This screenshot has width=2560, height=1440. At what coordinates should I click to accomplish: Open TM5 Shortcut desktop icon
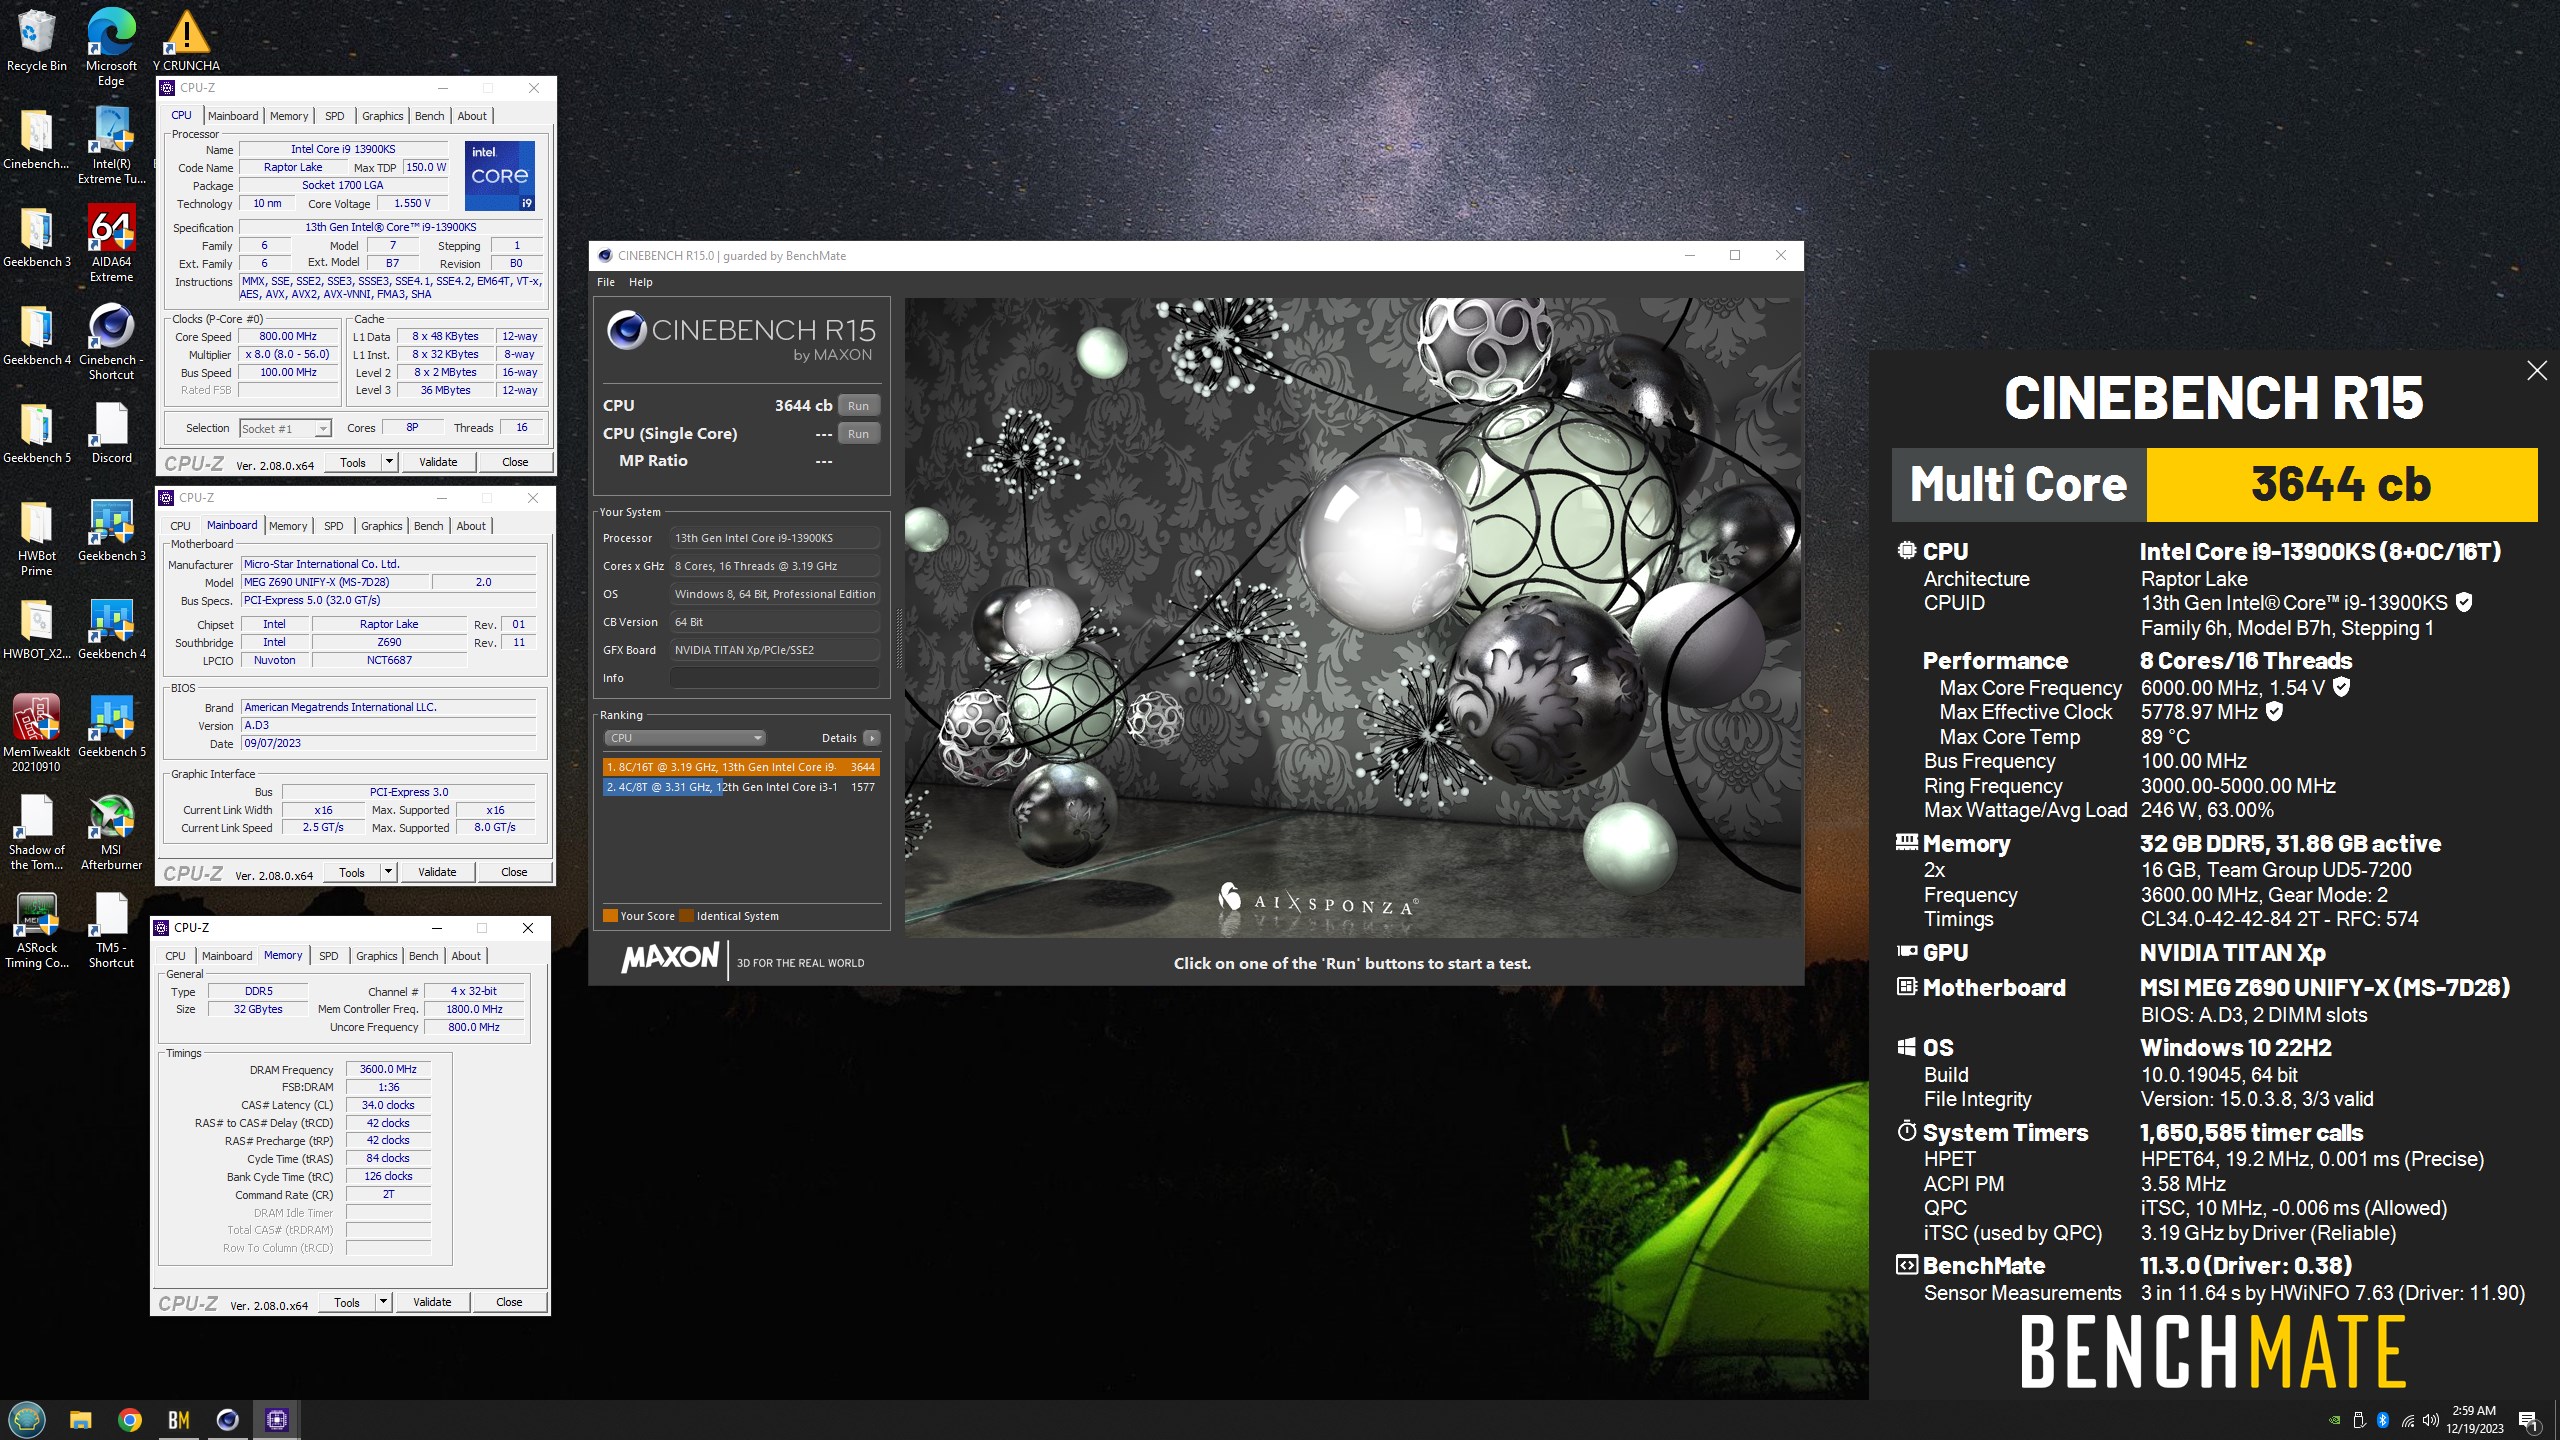[111, 929]
